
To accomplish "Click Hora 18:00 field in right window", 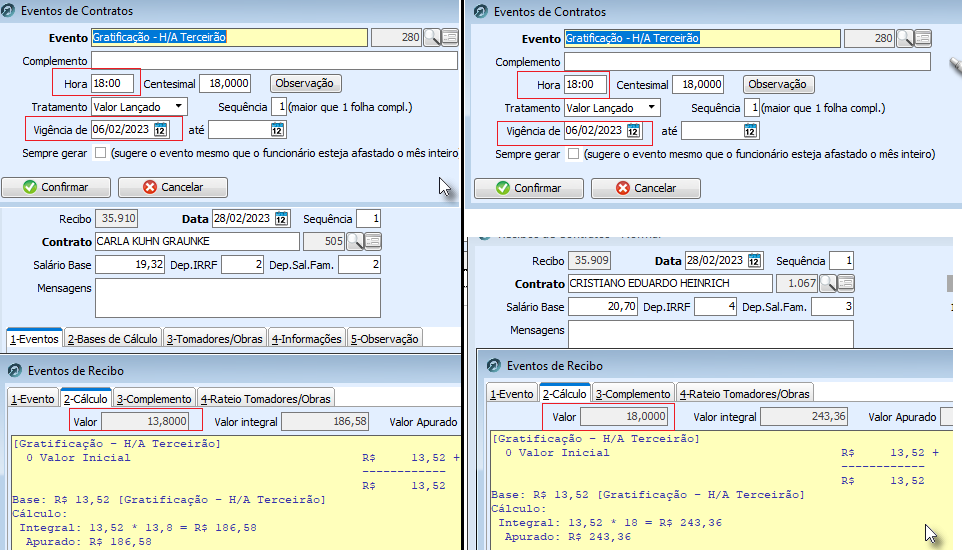I will [585, 84].
